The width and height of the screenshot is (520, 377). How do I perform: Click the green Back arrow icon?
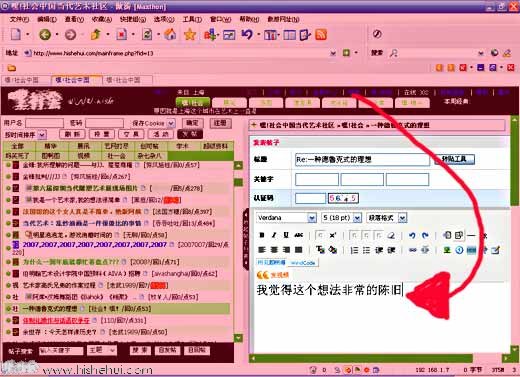(x=45, y=34)
